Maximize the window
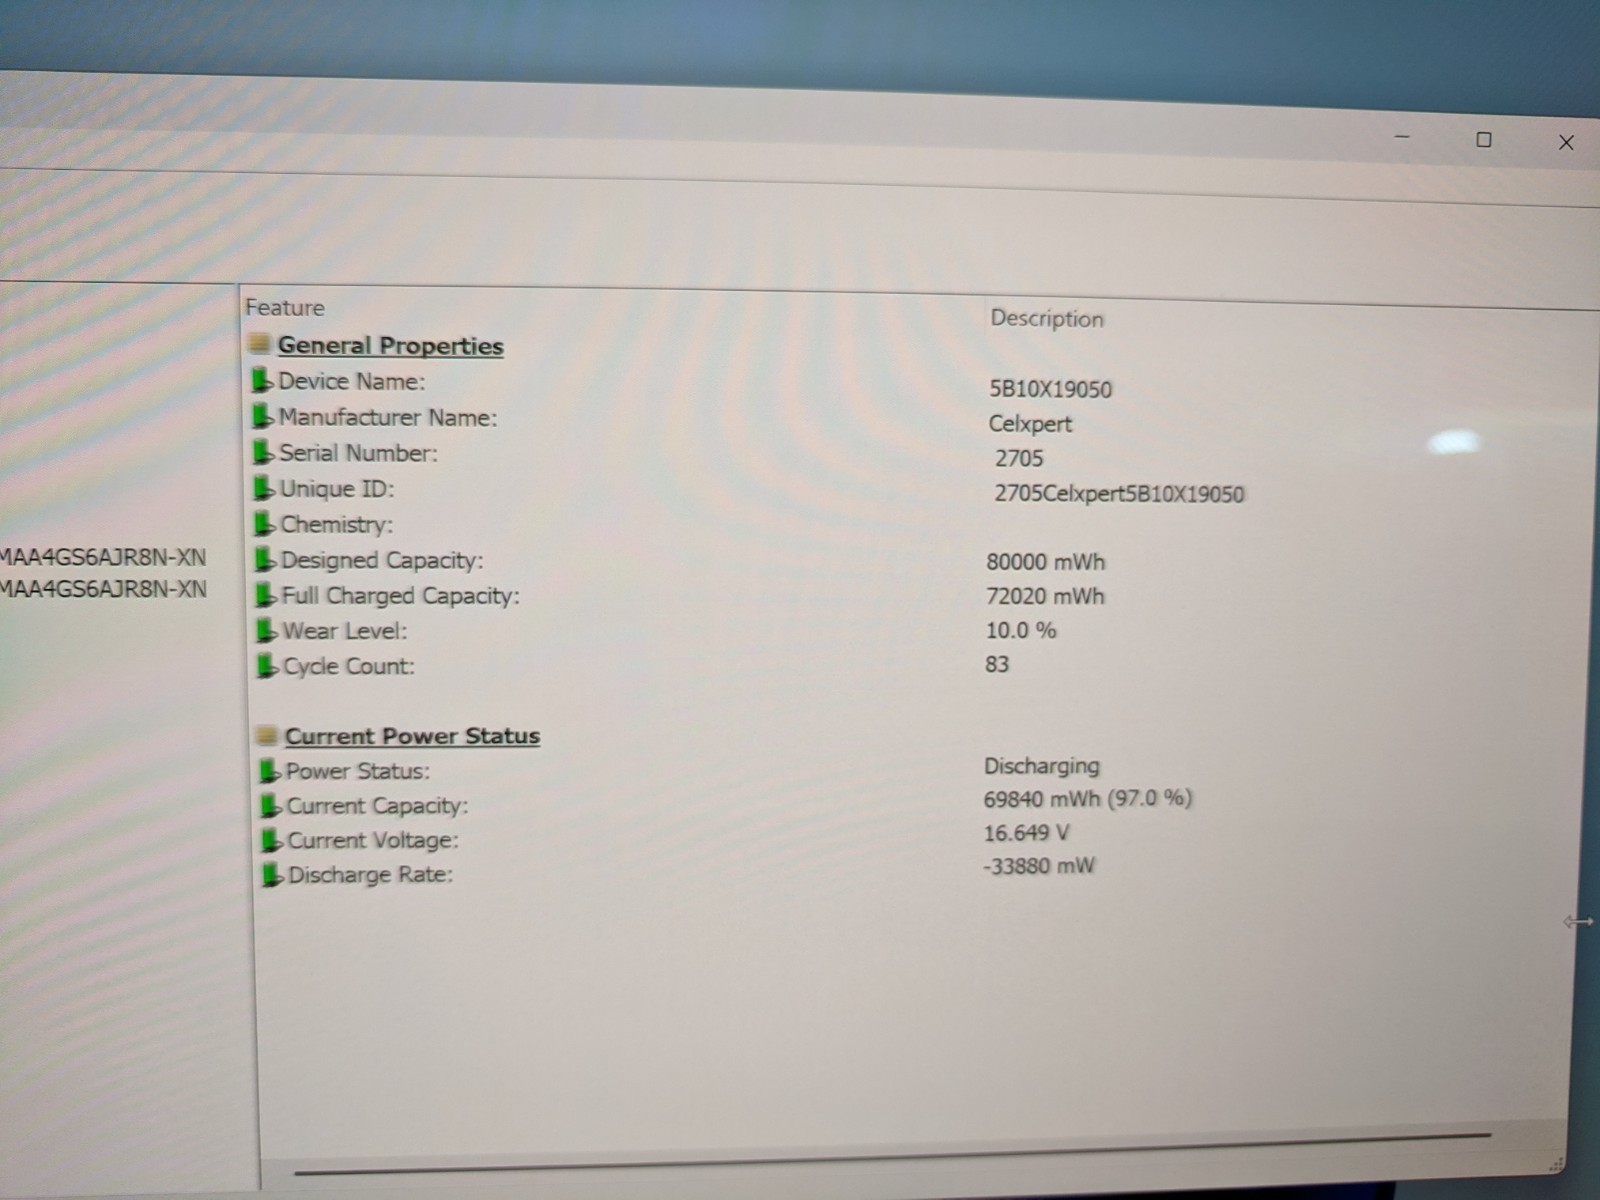The width and height of the screenshot is (1600, 1200). [1484, 140]
